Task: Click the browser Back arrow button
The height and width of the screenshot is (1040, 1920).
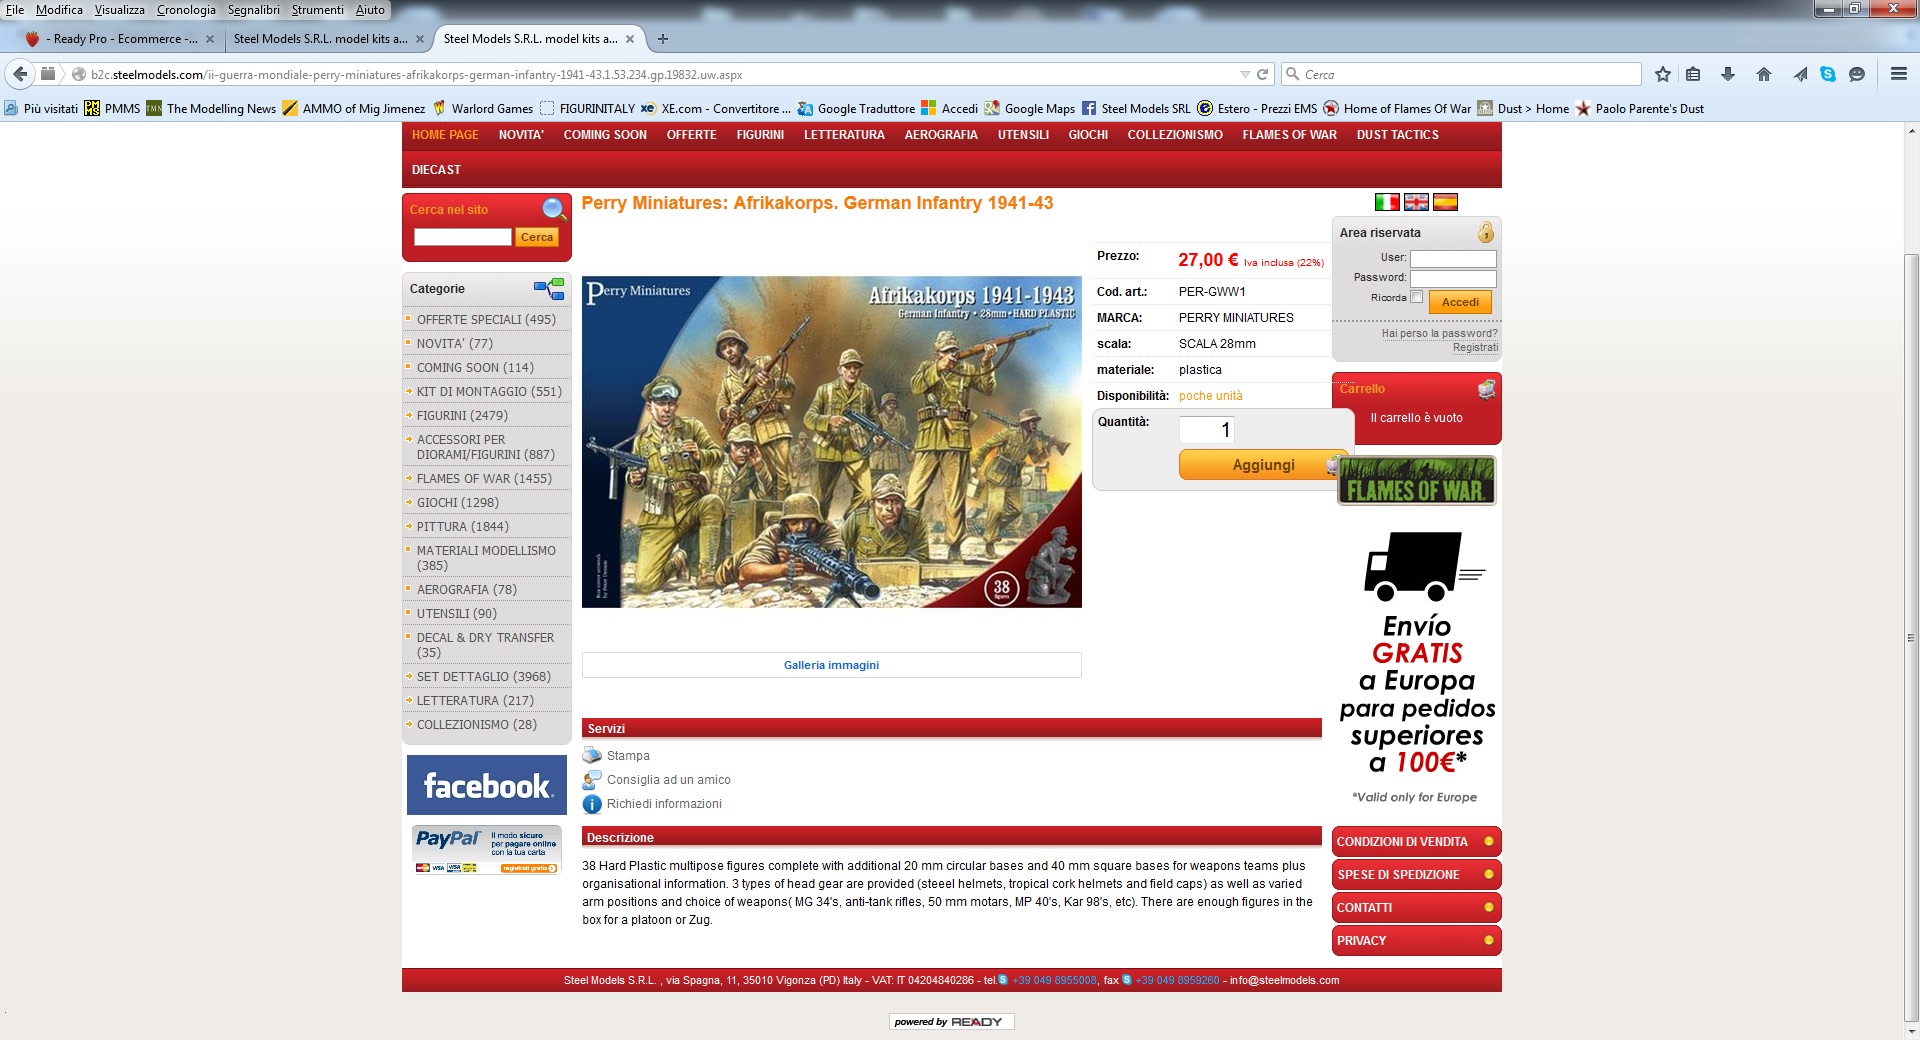Action: click(x=20, y=74)
